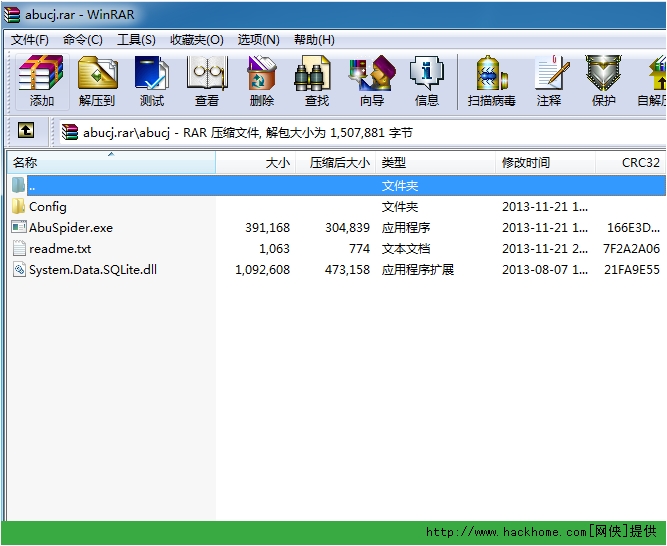Open the 工具(S) menu
This screenshot has width=667, height=546.
coord(136,40)
